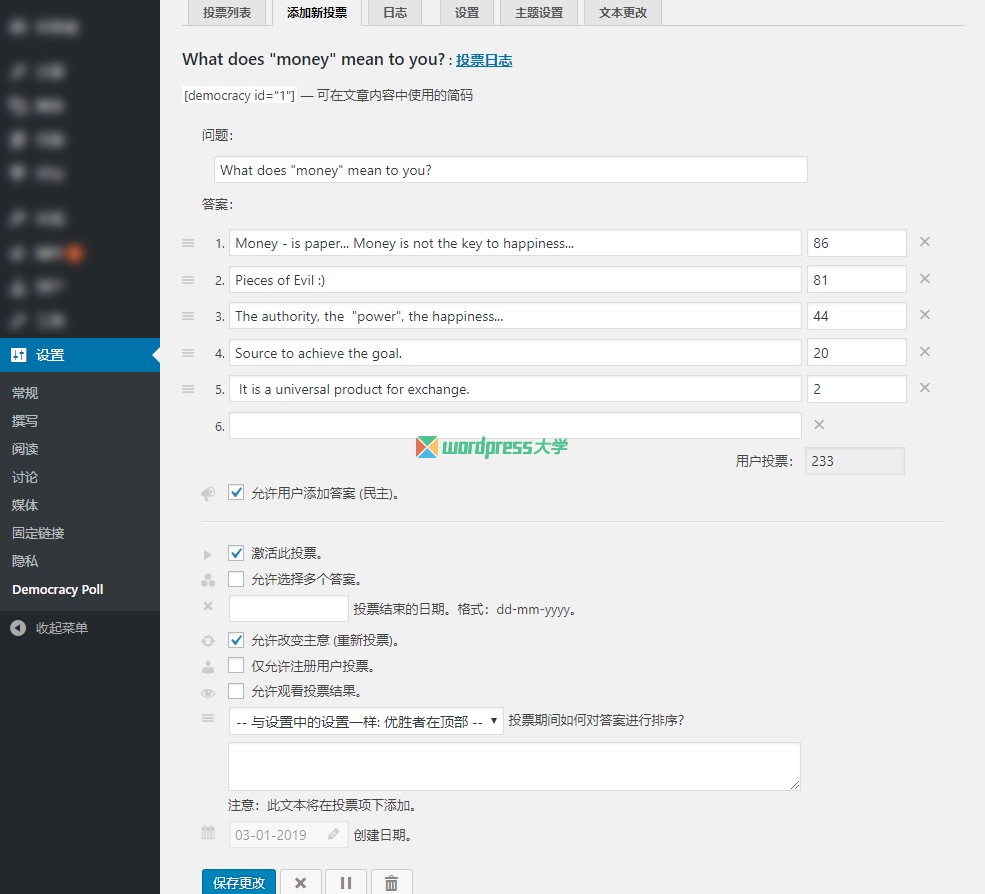Click the question text field
This screenshot has width=985, height=894.
(x=511, y=170)
